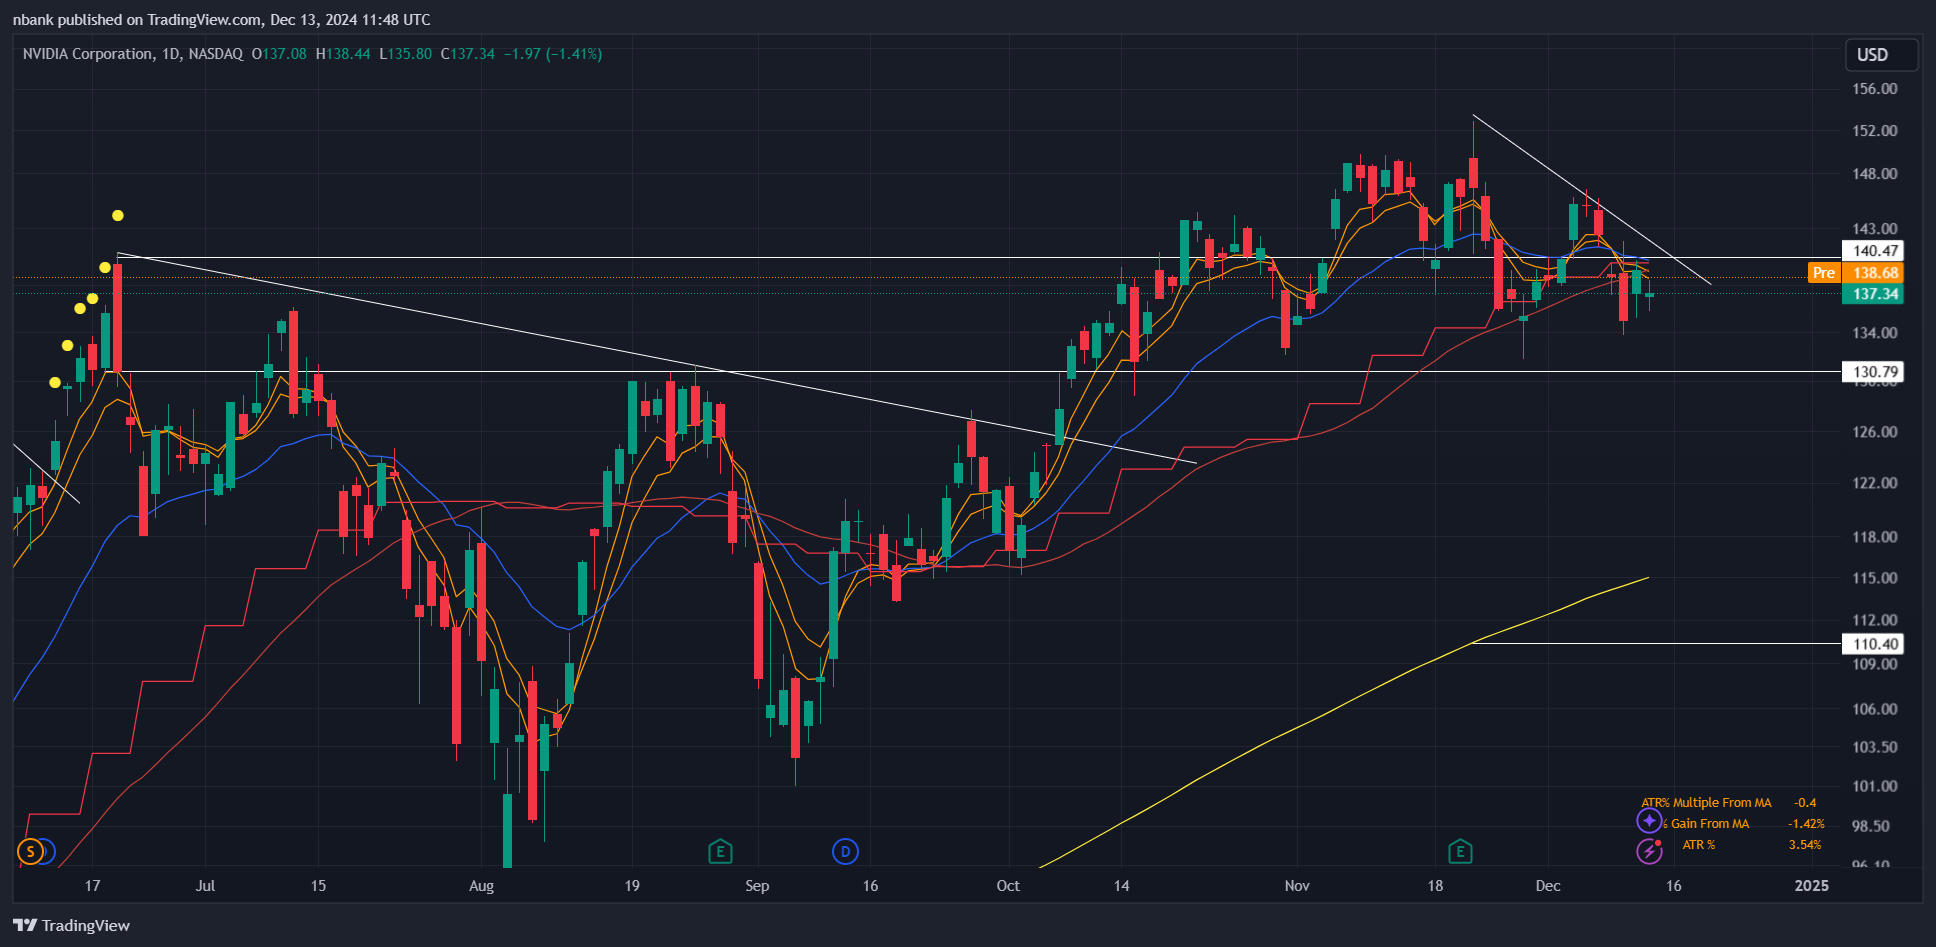The image size is (1936, 947).
Task: Click the Jul date axis label
Action: (205, 886)
